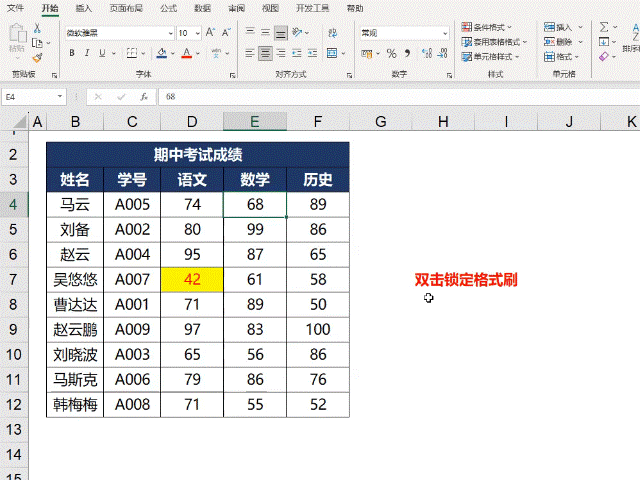Click the Accounting Number Format icon

(x=367, y=53)
